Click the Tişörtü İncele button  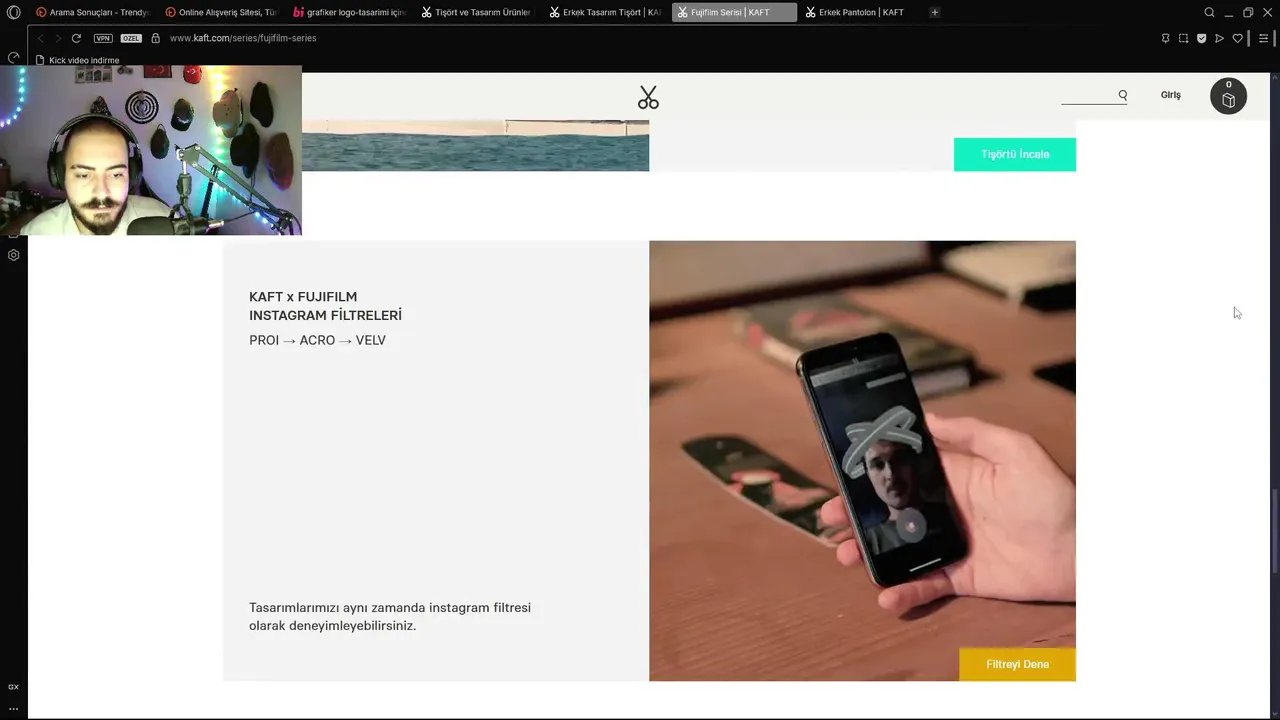click(x=1015, y=154)
